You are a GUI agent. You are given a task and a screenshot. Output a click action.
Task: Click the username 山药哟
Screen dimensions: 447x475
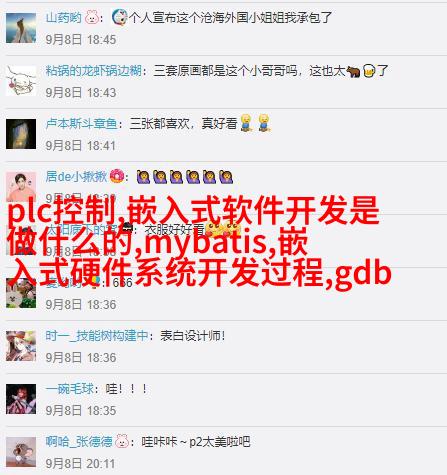(x=63, y=17)
